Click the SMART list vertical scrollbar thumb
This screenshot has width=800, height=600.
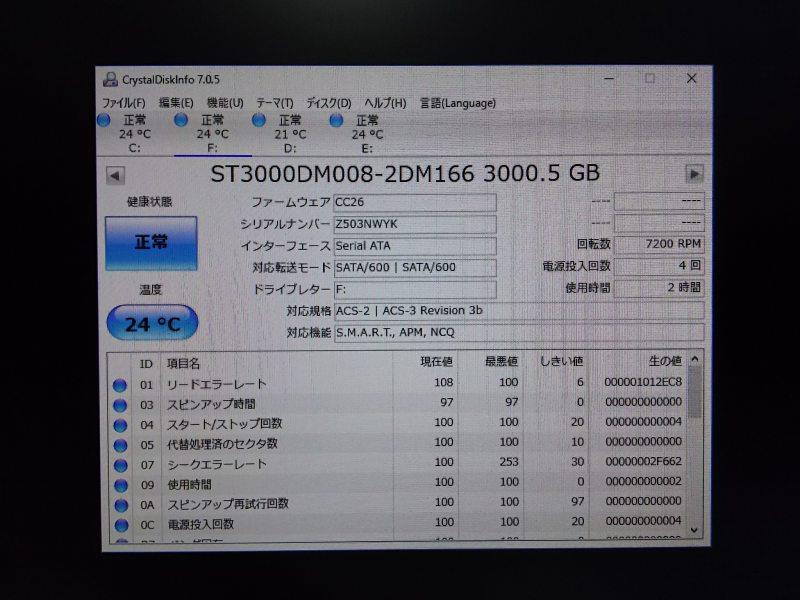pos(694,392)
